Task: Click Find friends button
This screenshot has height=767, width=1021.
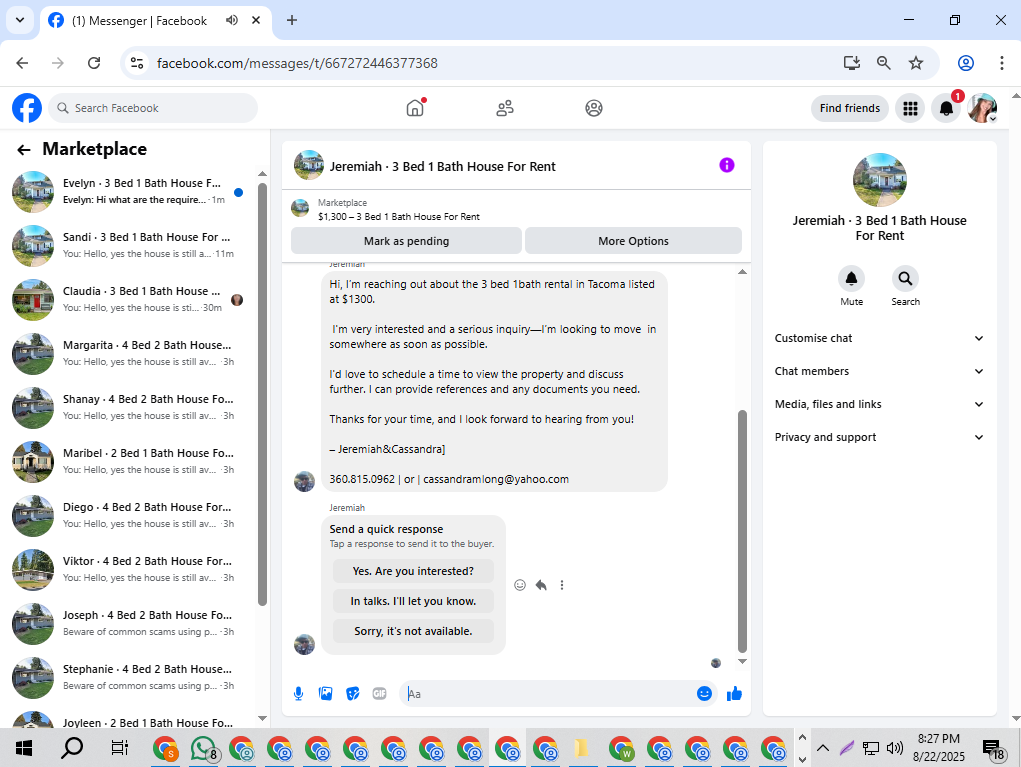Action: [850, 108]
